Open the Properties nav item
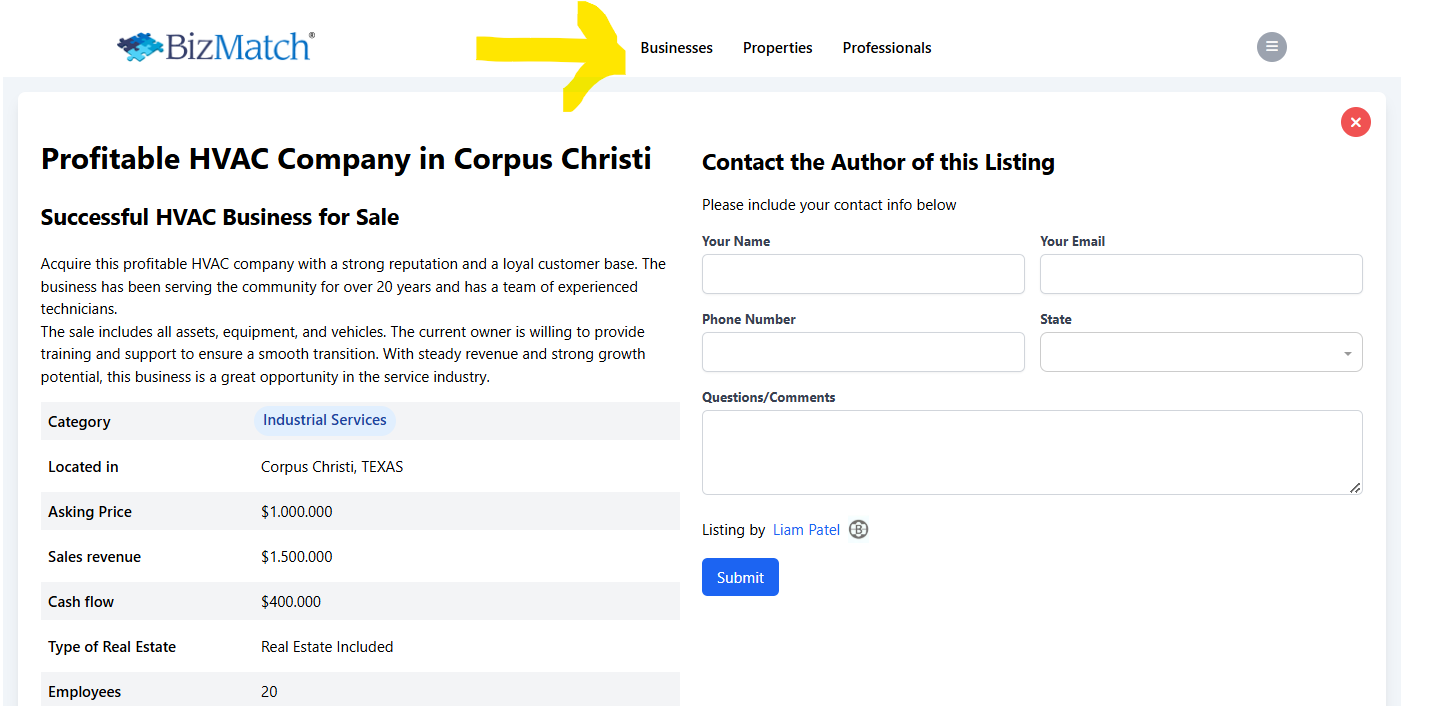1455x706 pixels. [777, 48]
